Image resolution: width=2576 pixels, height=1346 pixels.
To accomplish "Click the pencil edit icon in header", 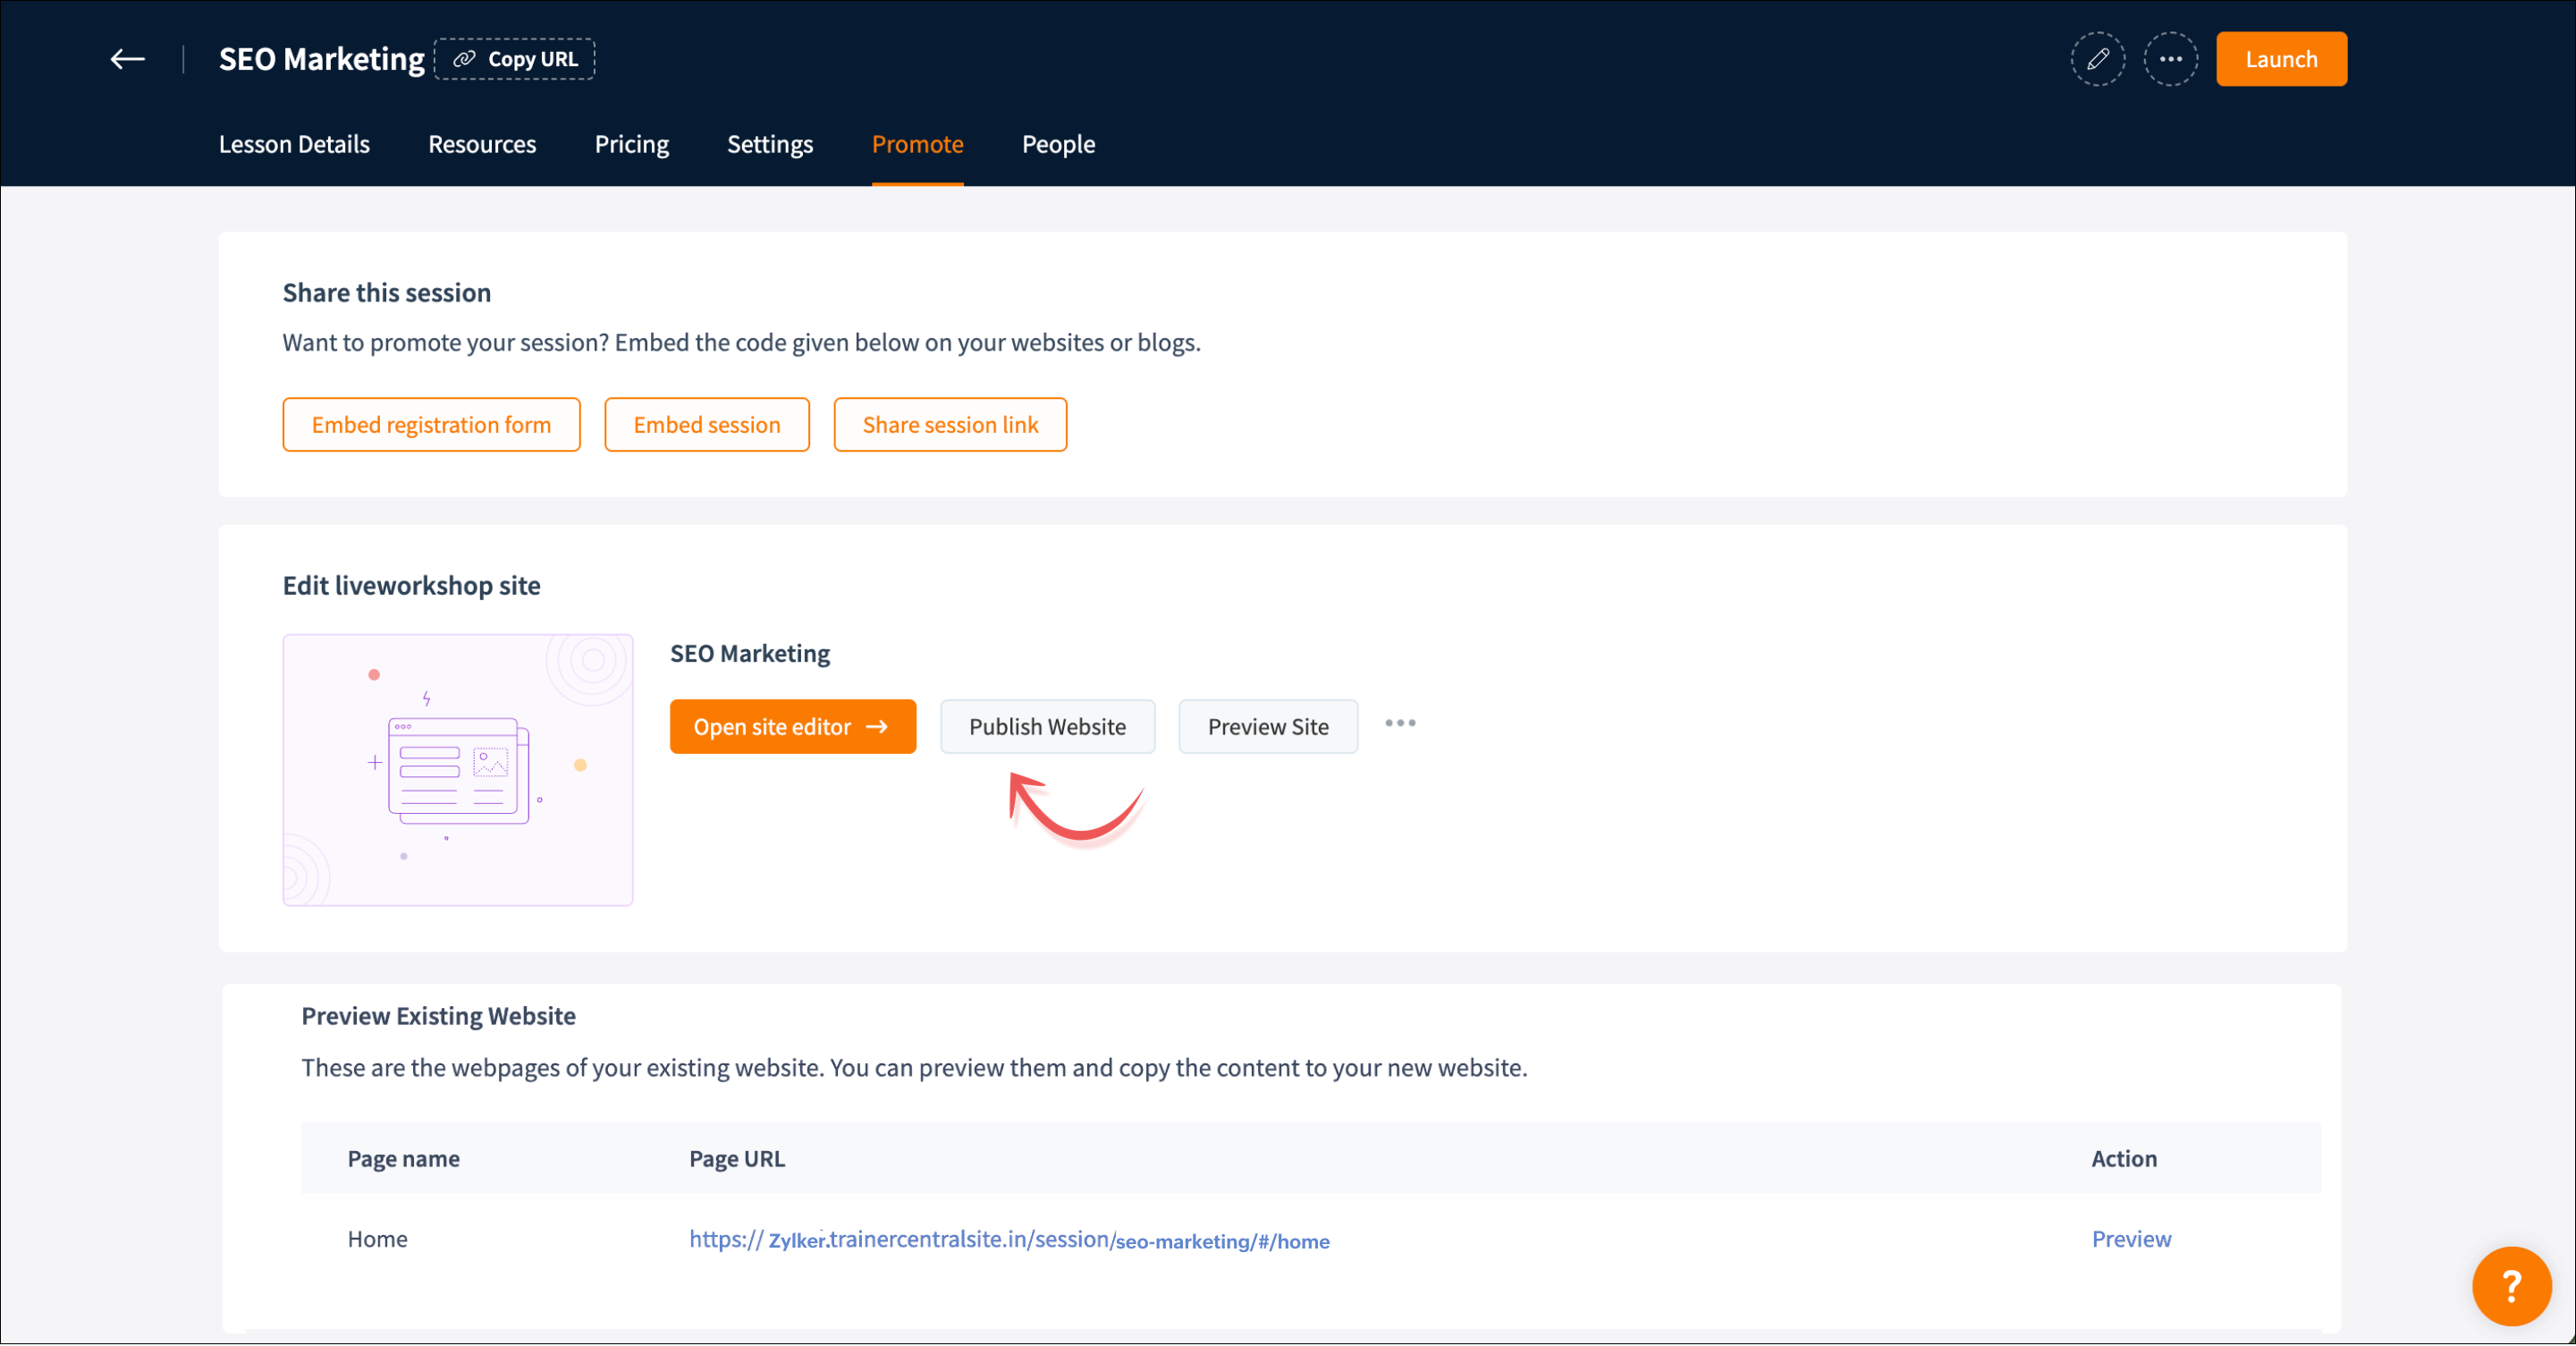I will point(2097,59).
